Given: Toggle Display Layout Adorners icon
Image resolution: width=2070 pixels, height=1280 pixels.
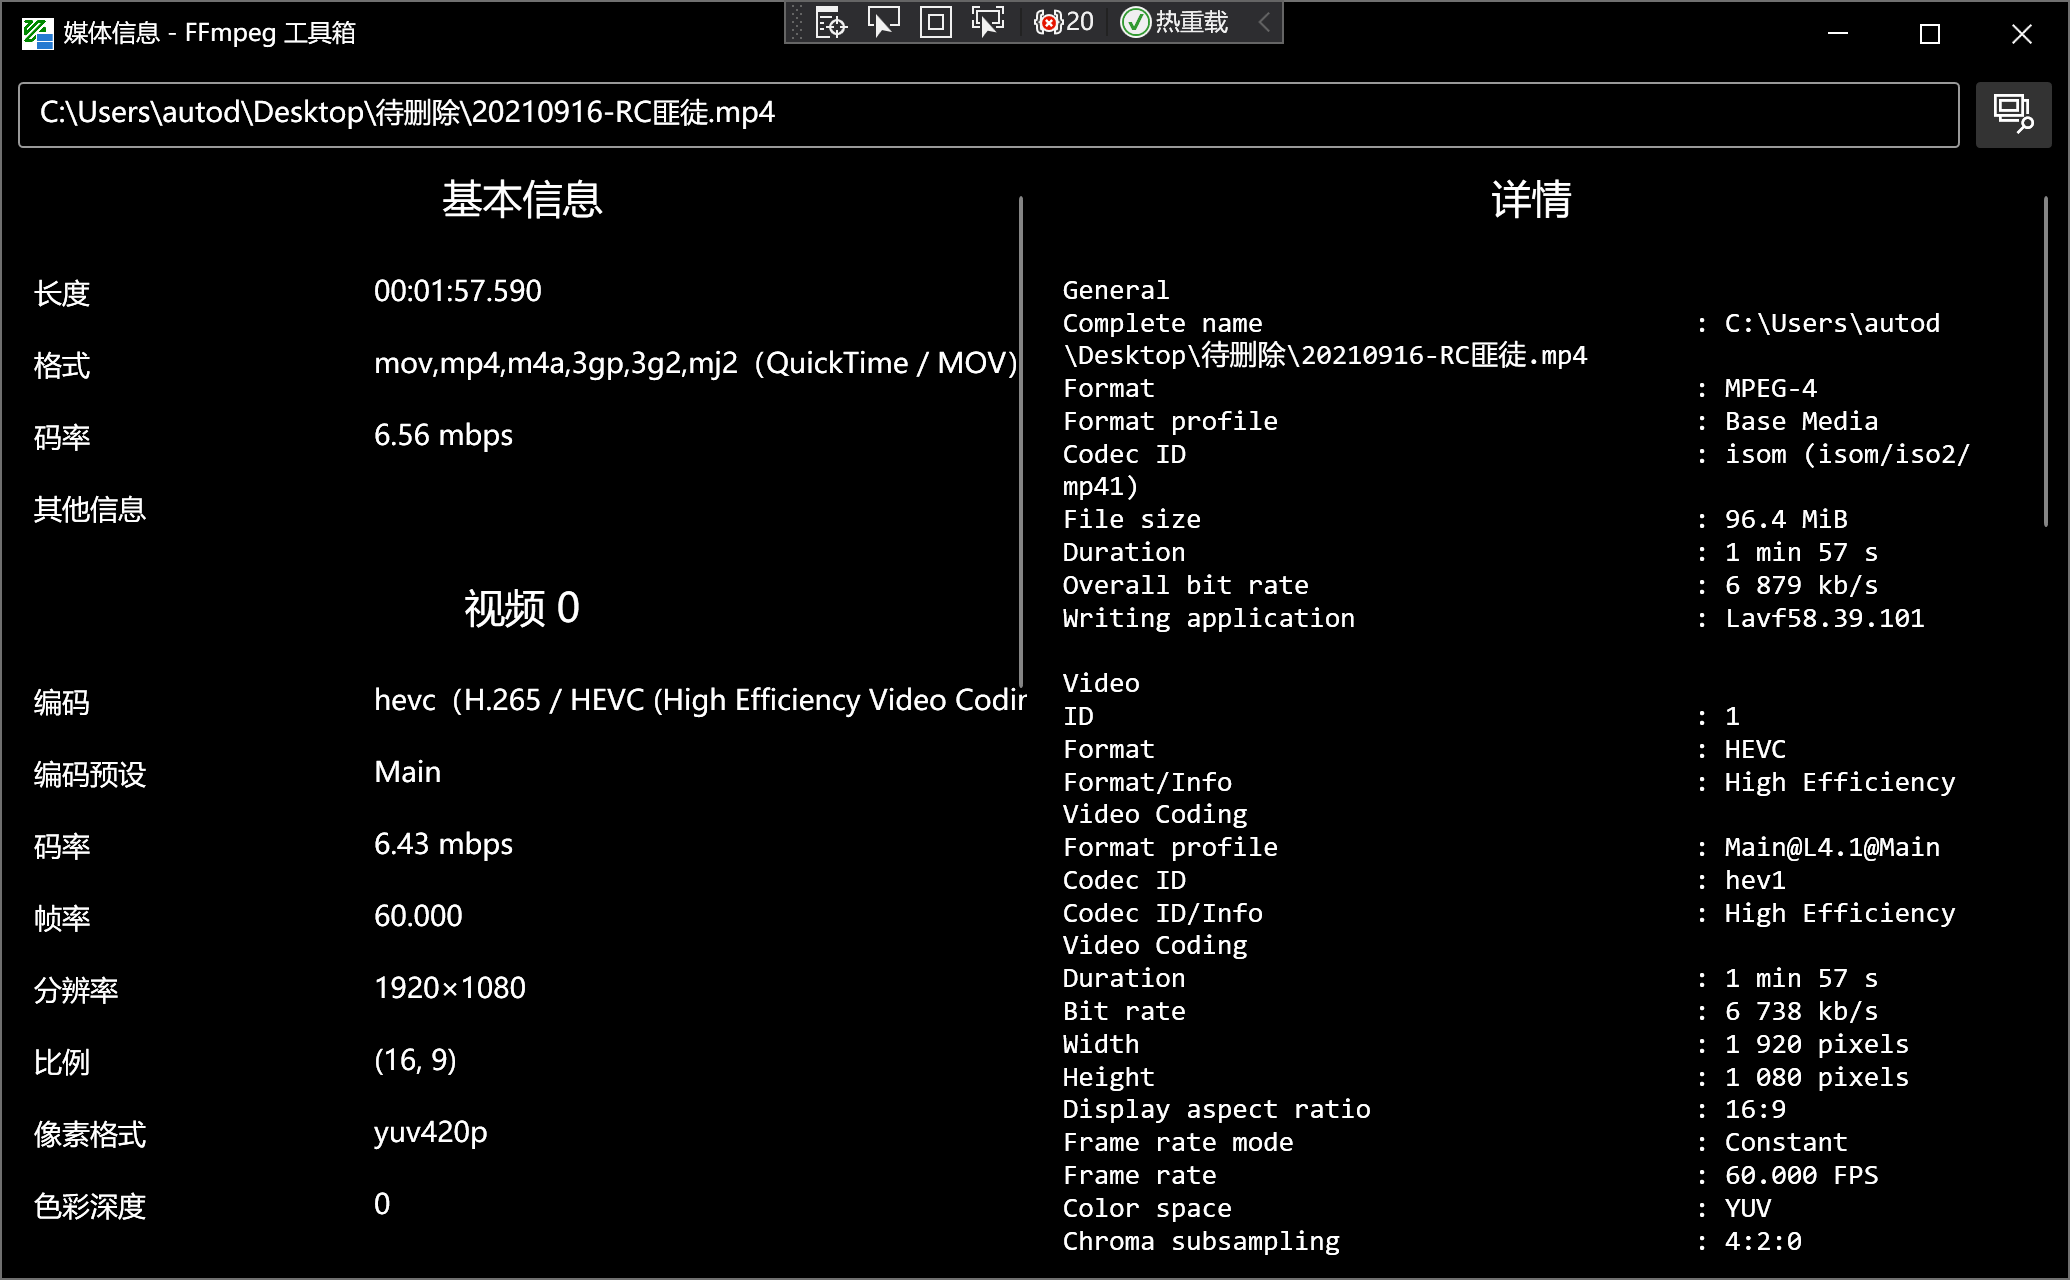Looking at the screenshot, I should [x=936, y=22].
